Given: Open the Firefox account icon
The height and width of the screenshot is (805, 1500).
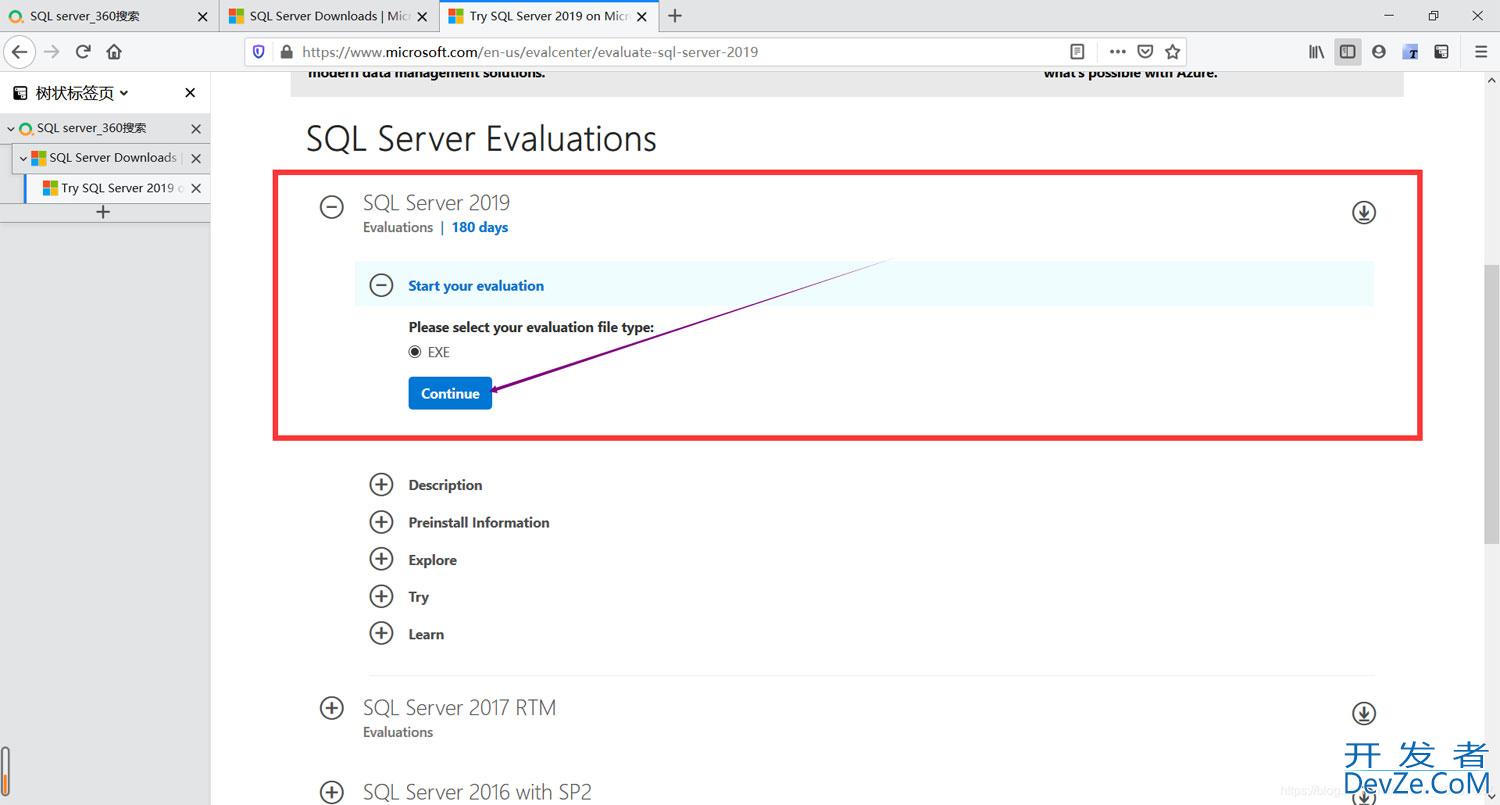Looking at the screenshot, I should (1379, 52).
